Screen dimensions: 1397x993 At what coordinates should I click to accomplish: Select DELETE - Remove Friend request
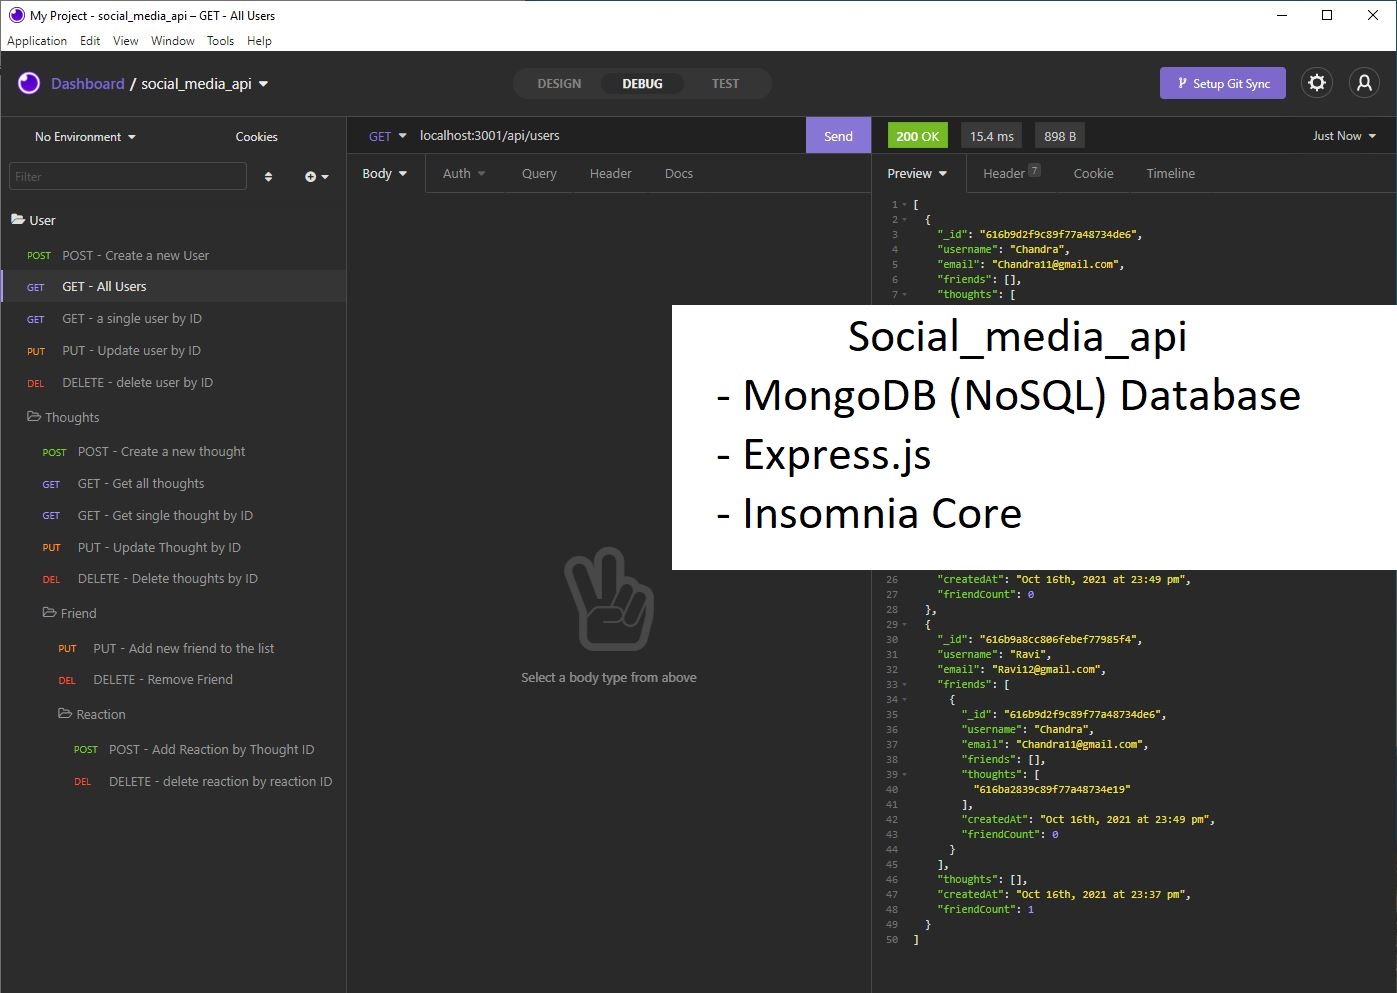pos(173,680)
